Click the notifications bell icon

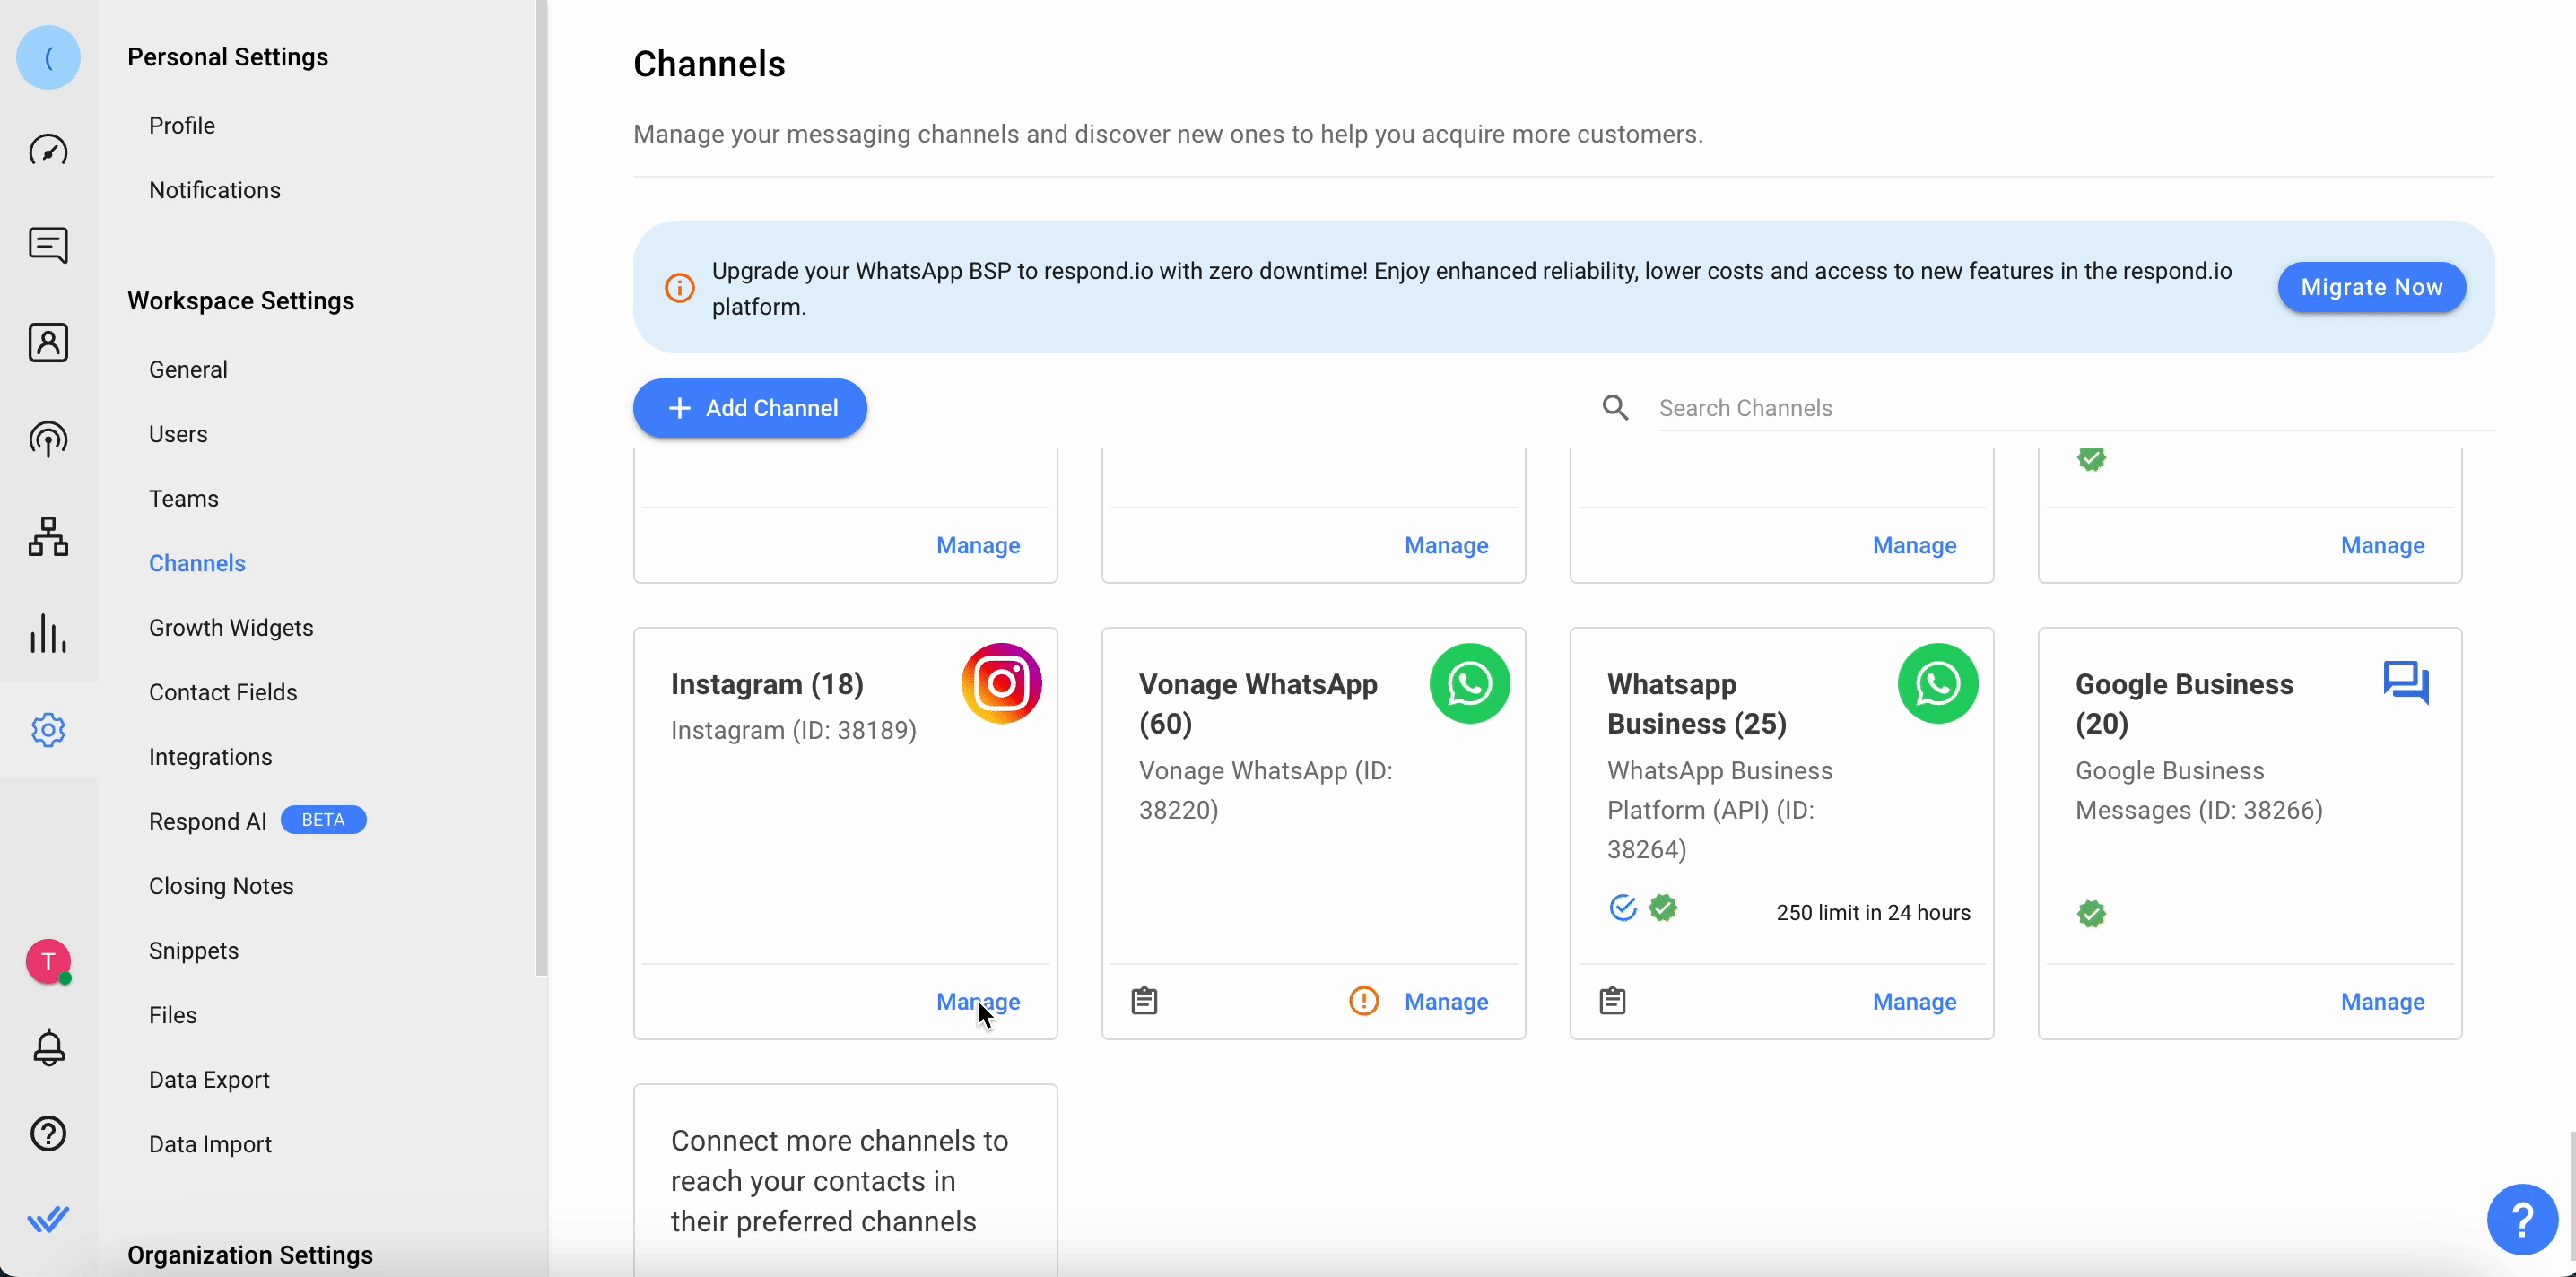48,1048
